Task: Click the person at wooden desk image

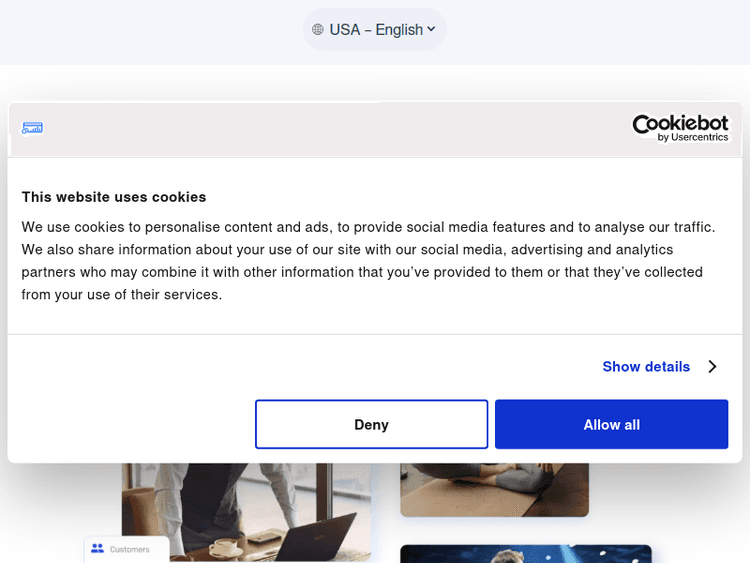Action: tap(494, 489)
